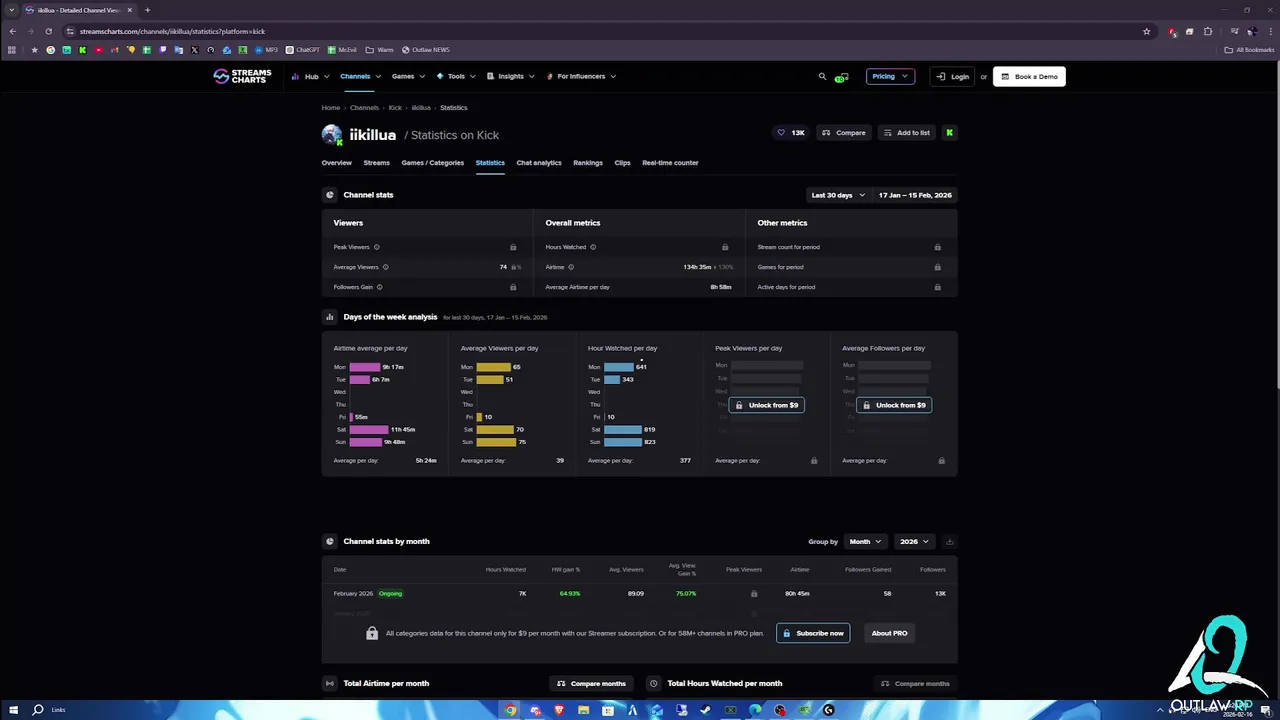Viewport: 1280px width, 720px height.
Task: Open the 2026 year dropdown
Action: click(914, 541)
